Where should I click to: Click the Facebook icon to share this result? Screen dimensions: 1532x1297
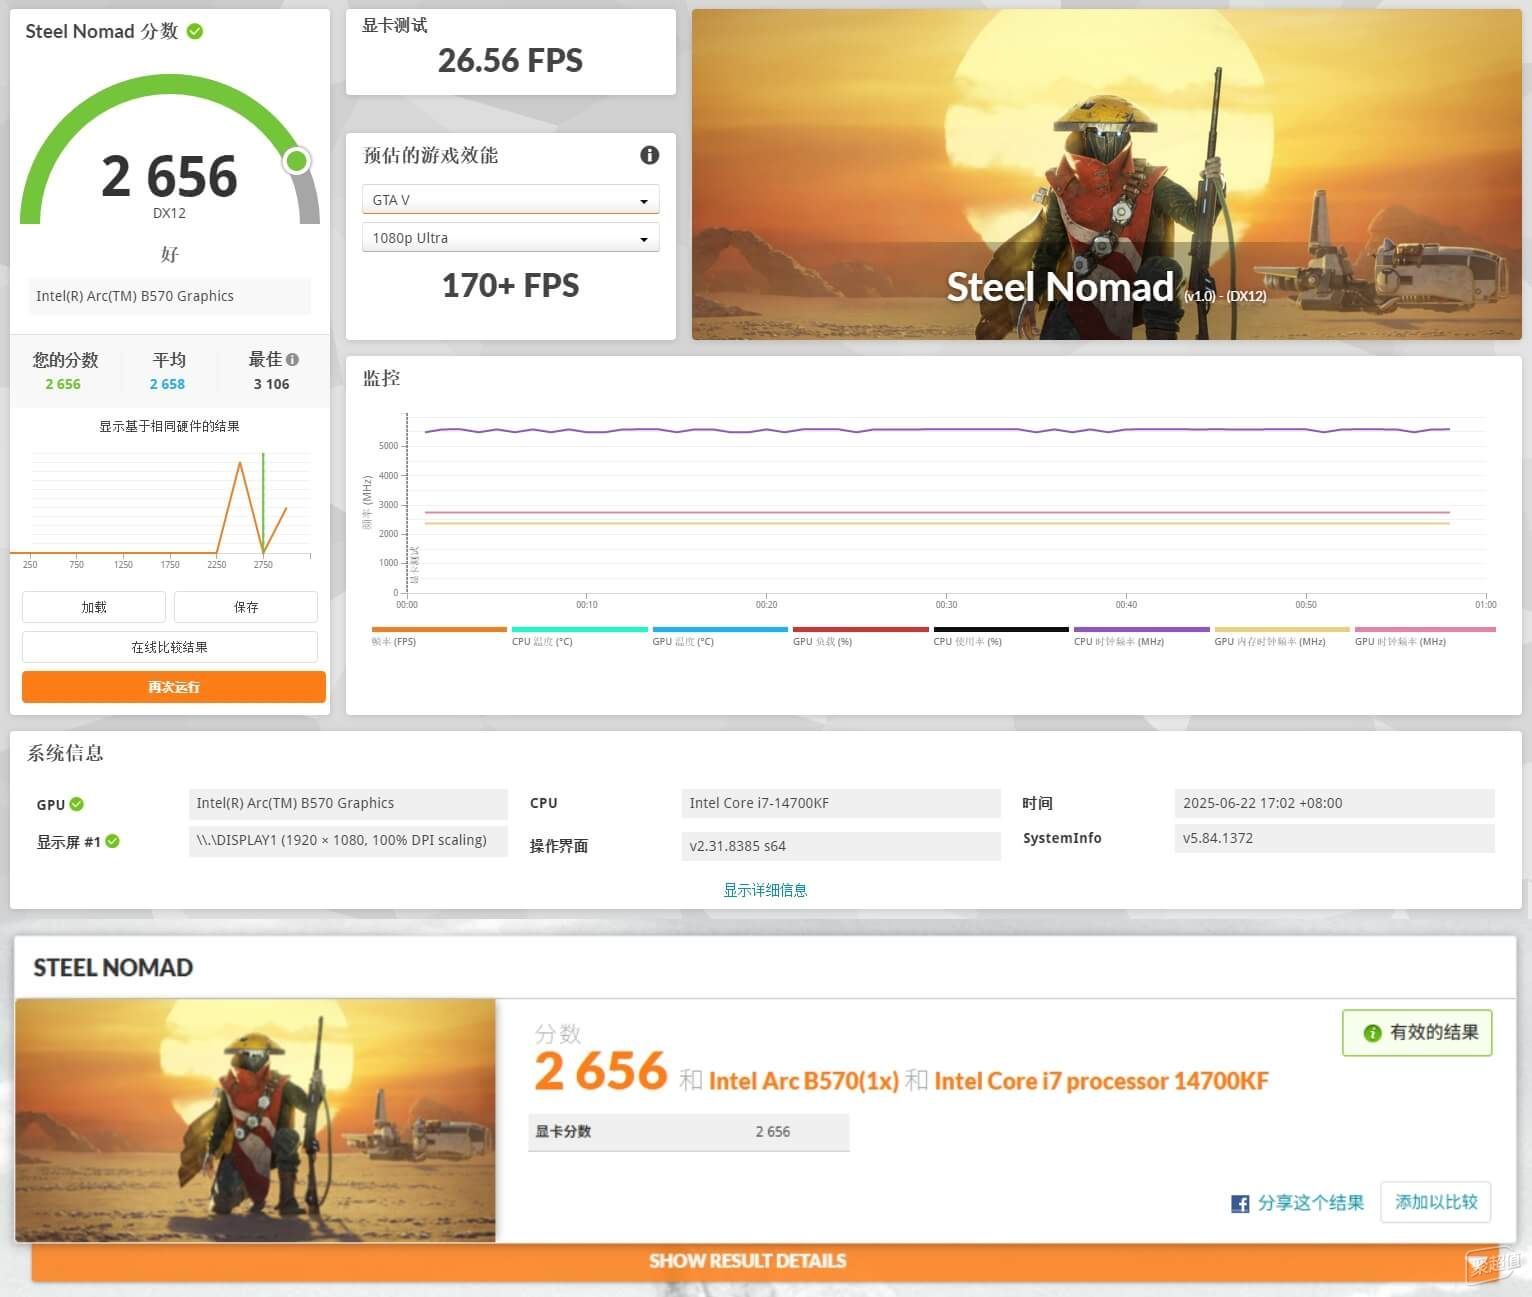(x=1240, y=1203)
